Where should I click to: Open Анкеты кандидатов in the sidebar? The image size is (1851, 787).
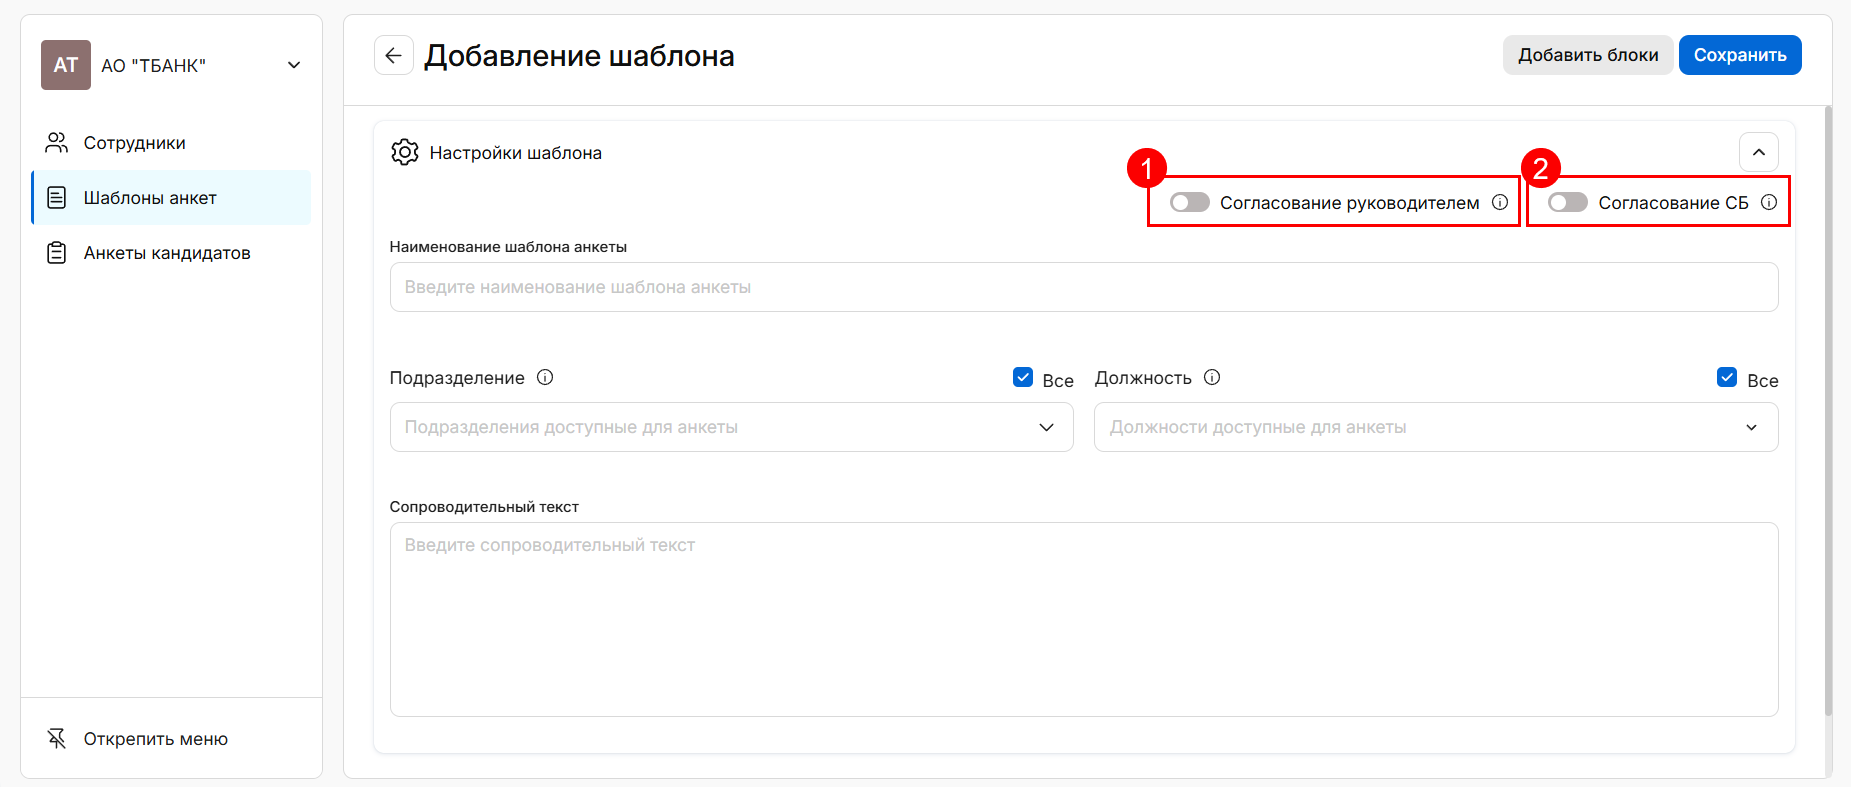(x=167, y=253)
